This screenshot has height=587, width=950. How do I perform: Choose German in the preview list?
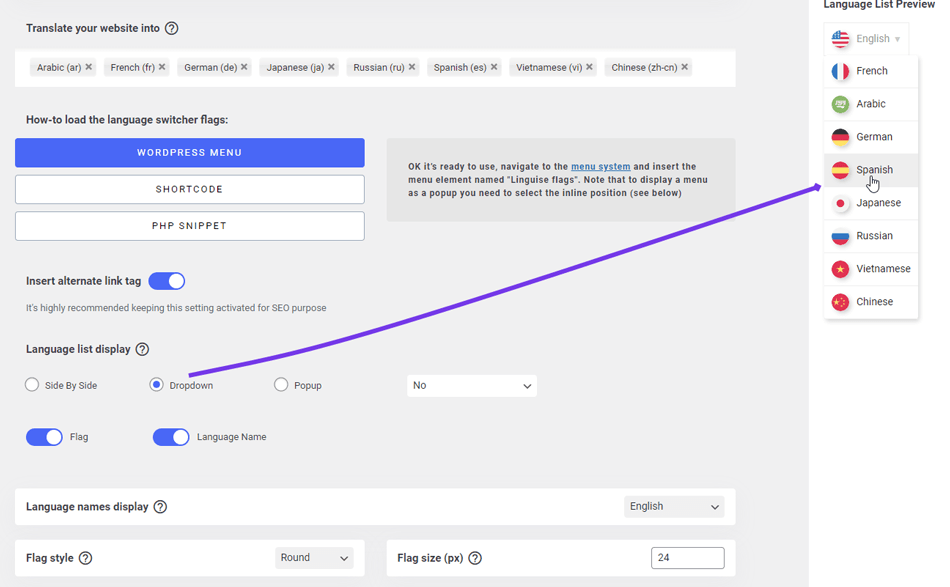tap(871, 138)
